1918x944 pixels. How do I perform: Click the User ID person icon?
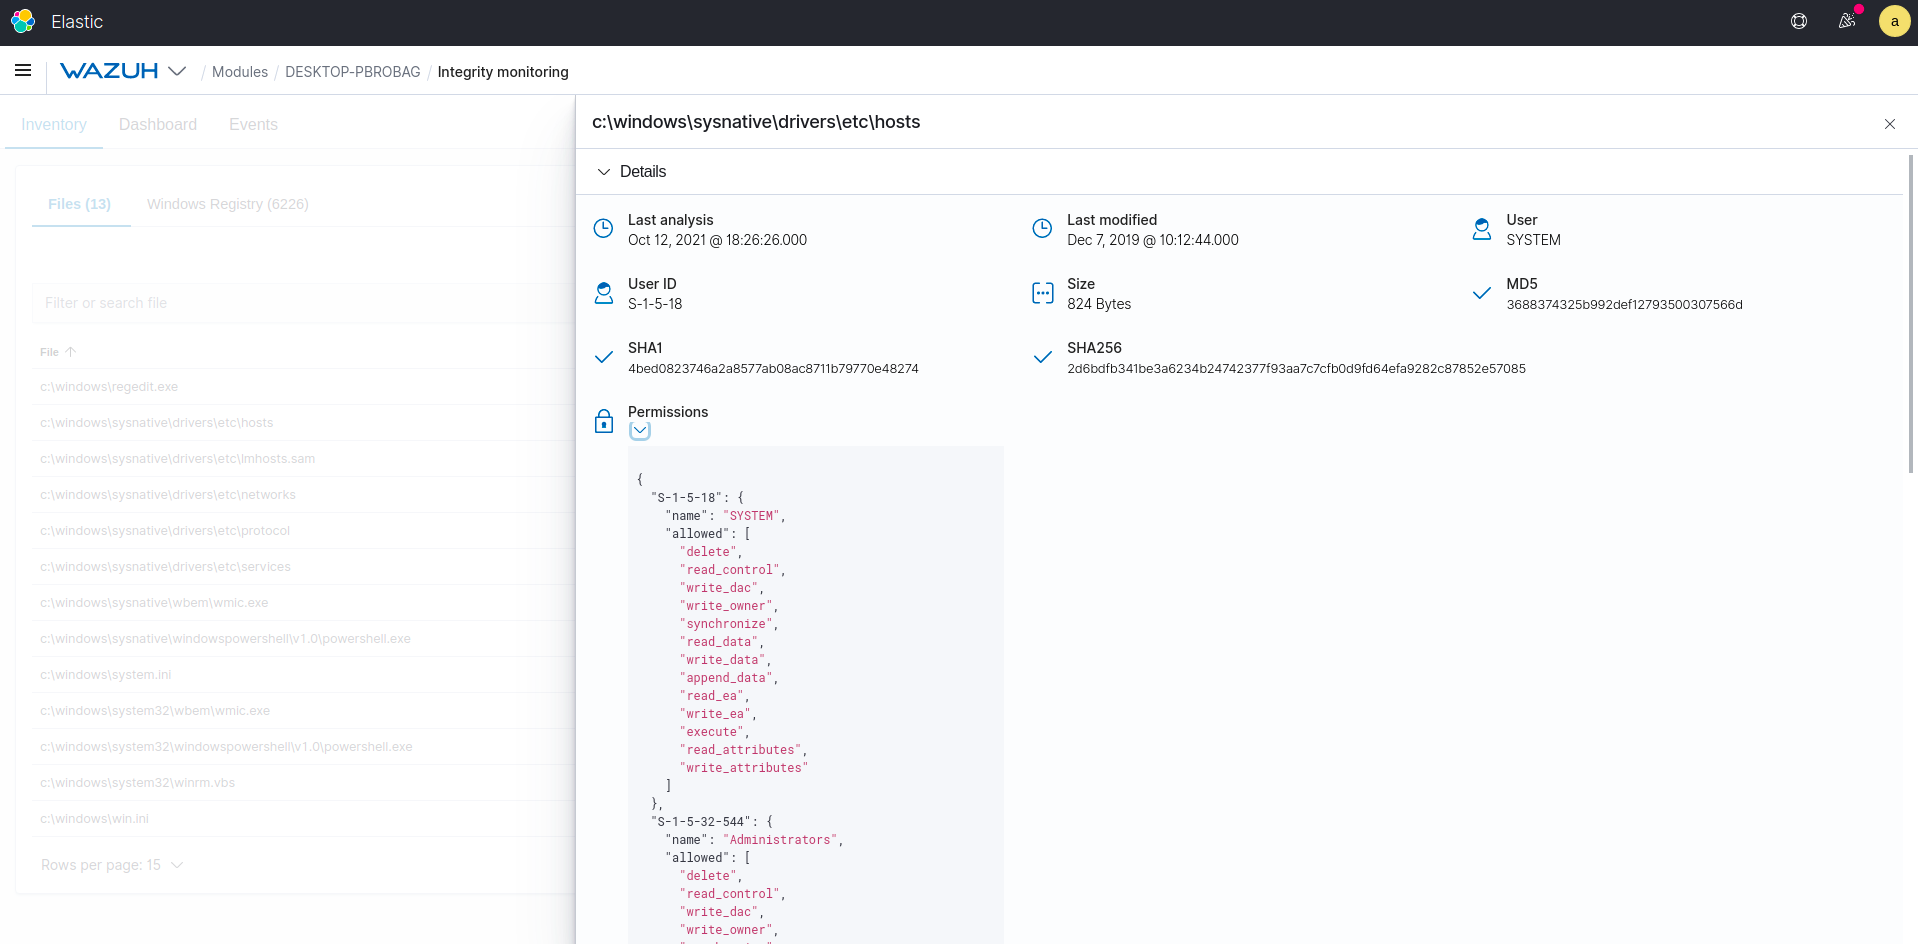[x=603, y=293]
